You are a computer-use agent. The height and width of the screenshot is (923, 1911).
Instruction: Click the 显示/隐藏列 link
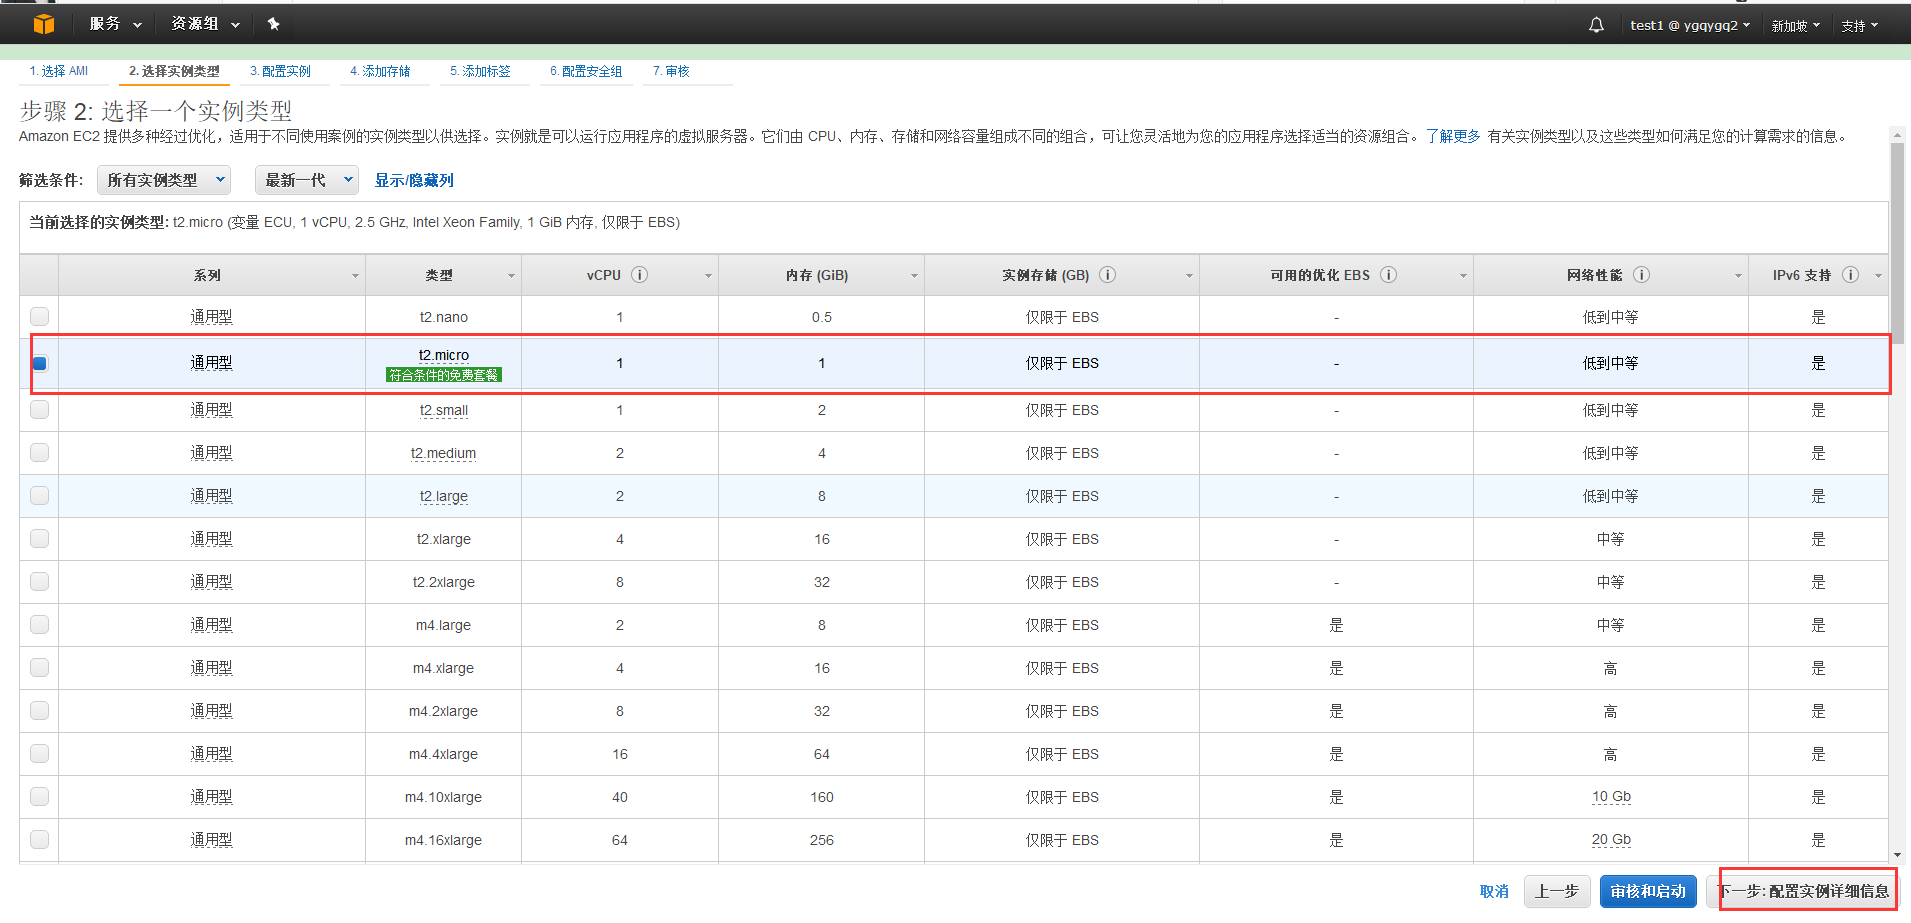[414, 180]
